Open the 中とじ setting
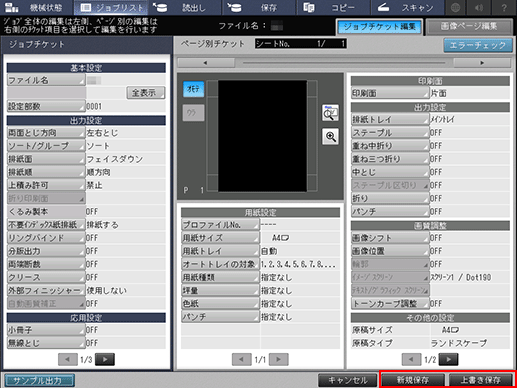Image resolution: width=517 pixels, height=388 pixels. pyautogui.click(x=390, y=172)
